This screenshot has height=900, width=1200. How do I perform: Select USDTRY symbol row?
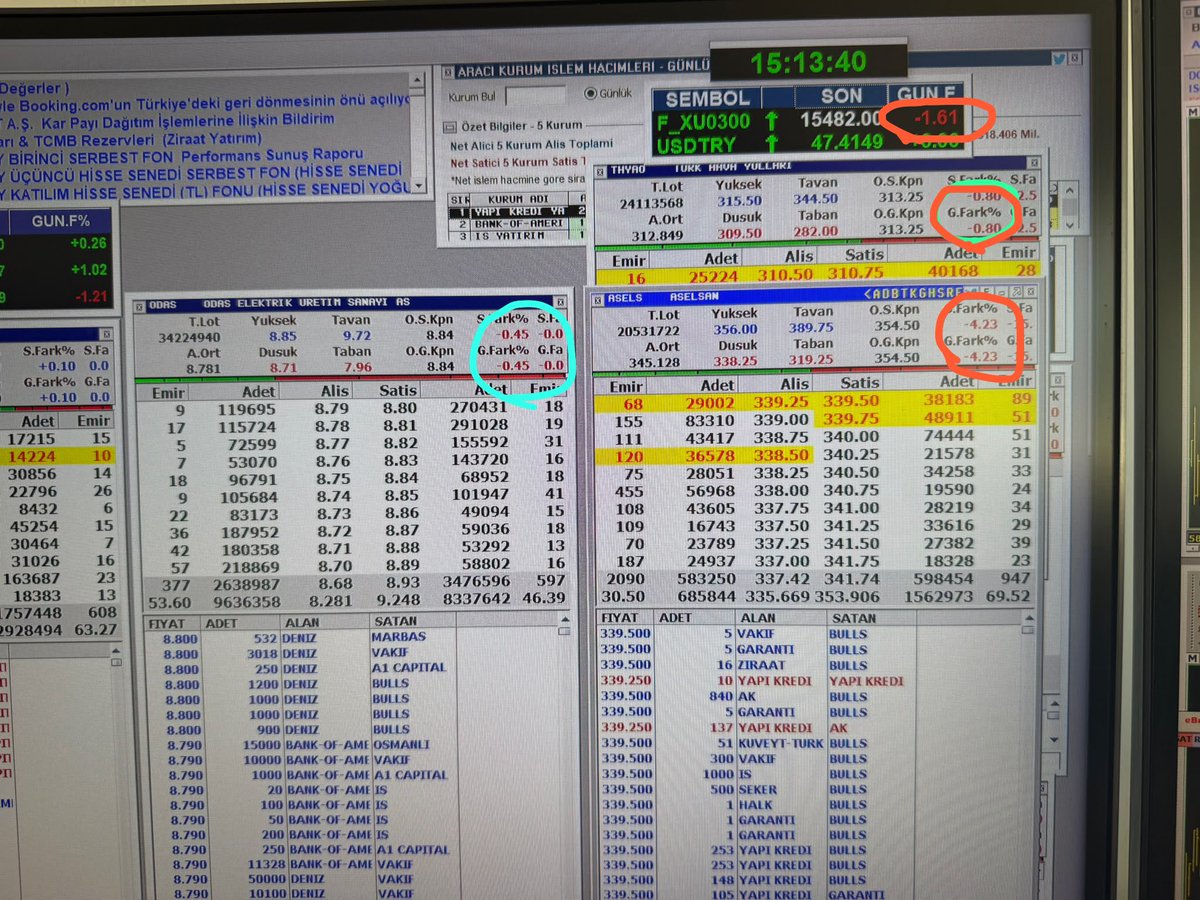click(808, 143)
